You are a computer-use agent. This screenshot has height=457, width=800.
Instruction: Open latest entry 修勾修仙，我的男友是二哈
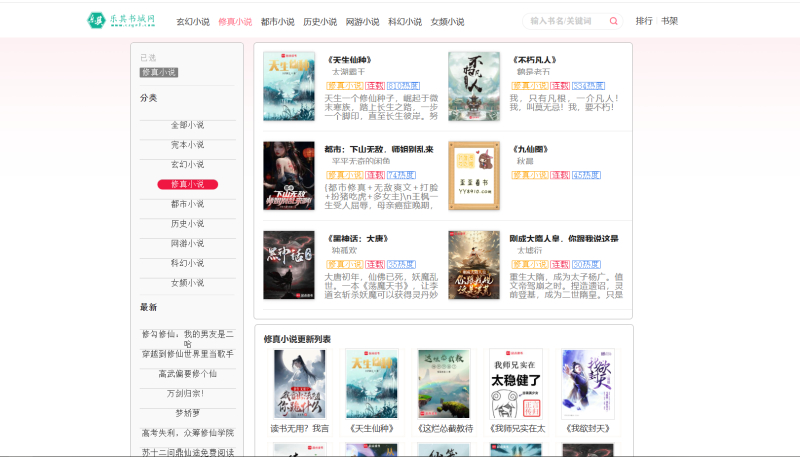[x=188, y=339]
